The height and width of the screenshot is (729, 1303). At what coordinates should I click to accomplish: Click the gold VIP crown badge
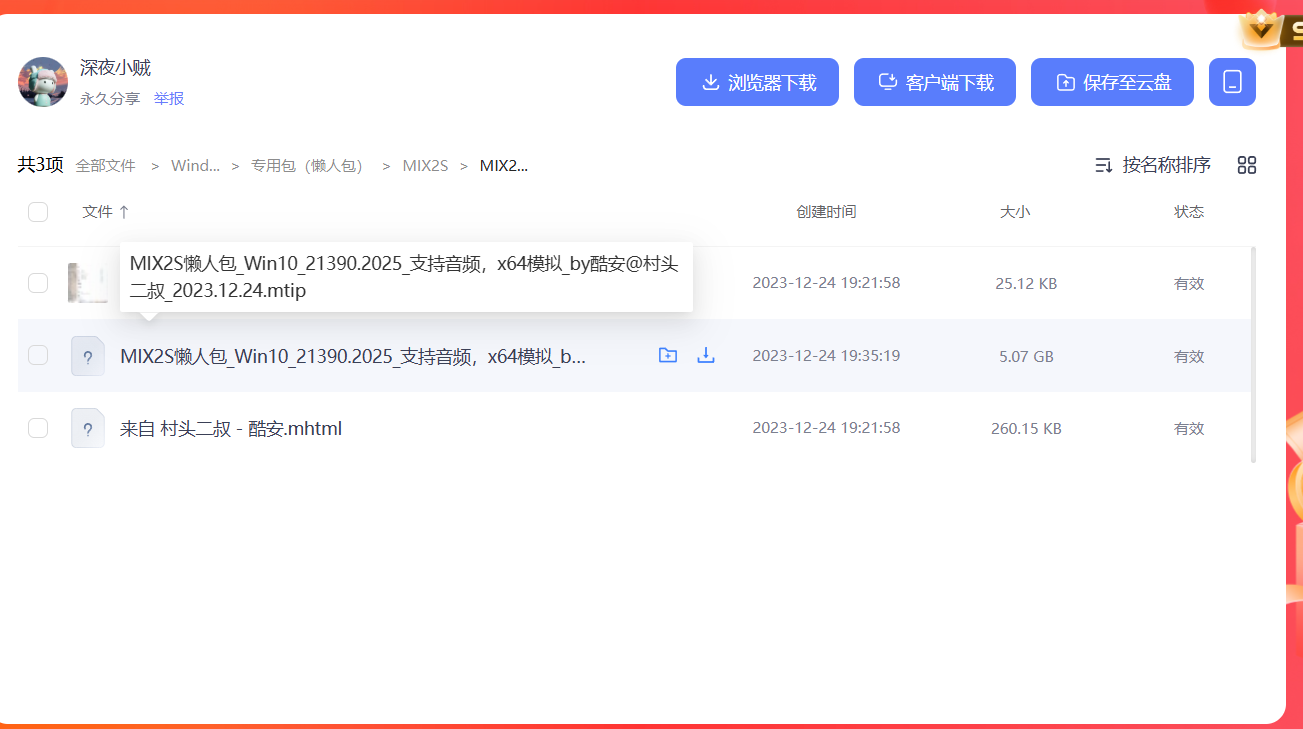point(1264,30)
